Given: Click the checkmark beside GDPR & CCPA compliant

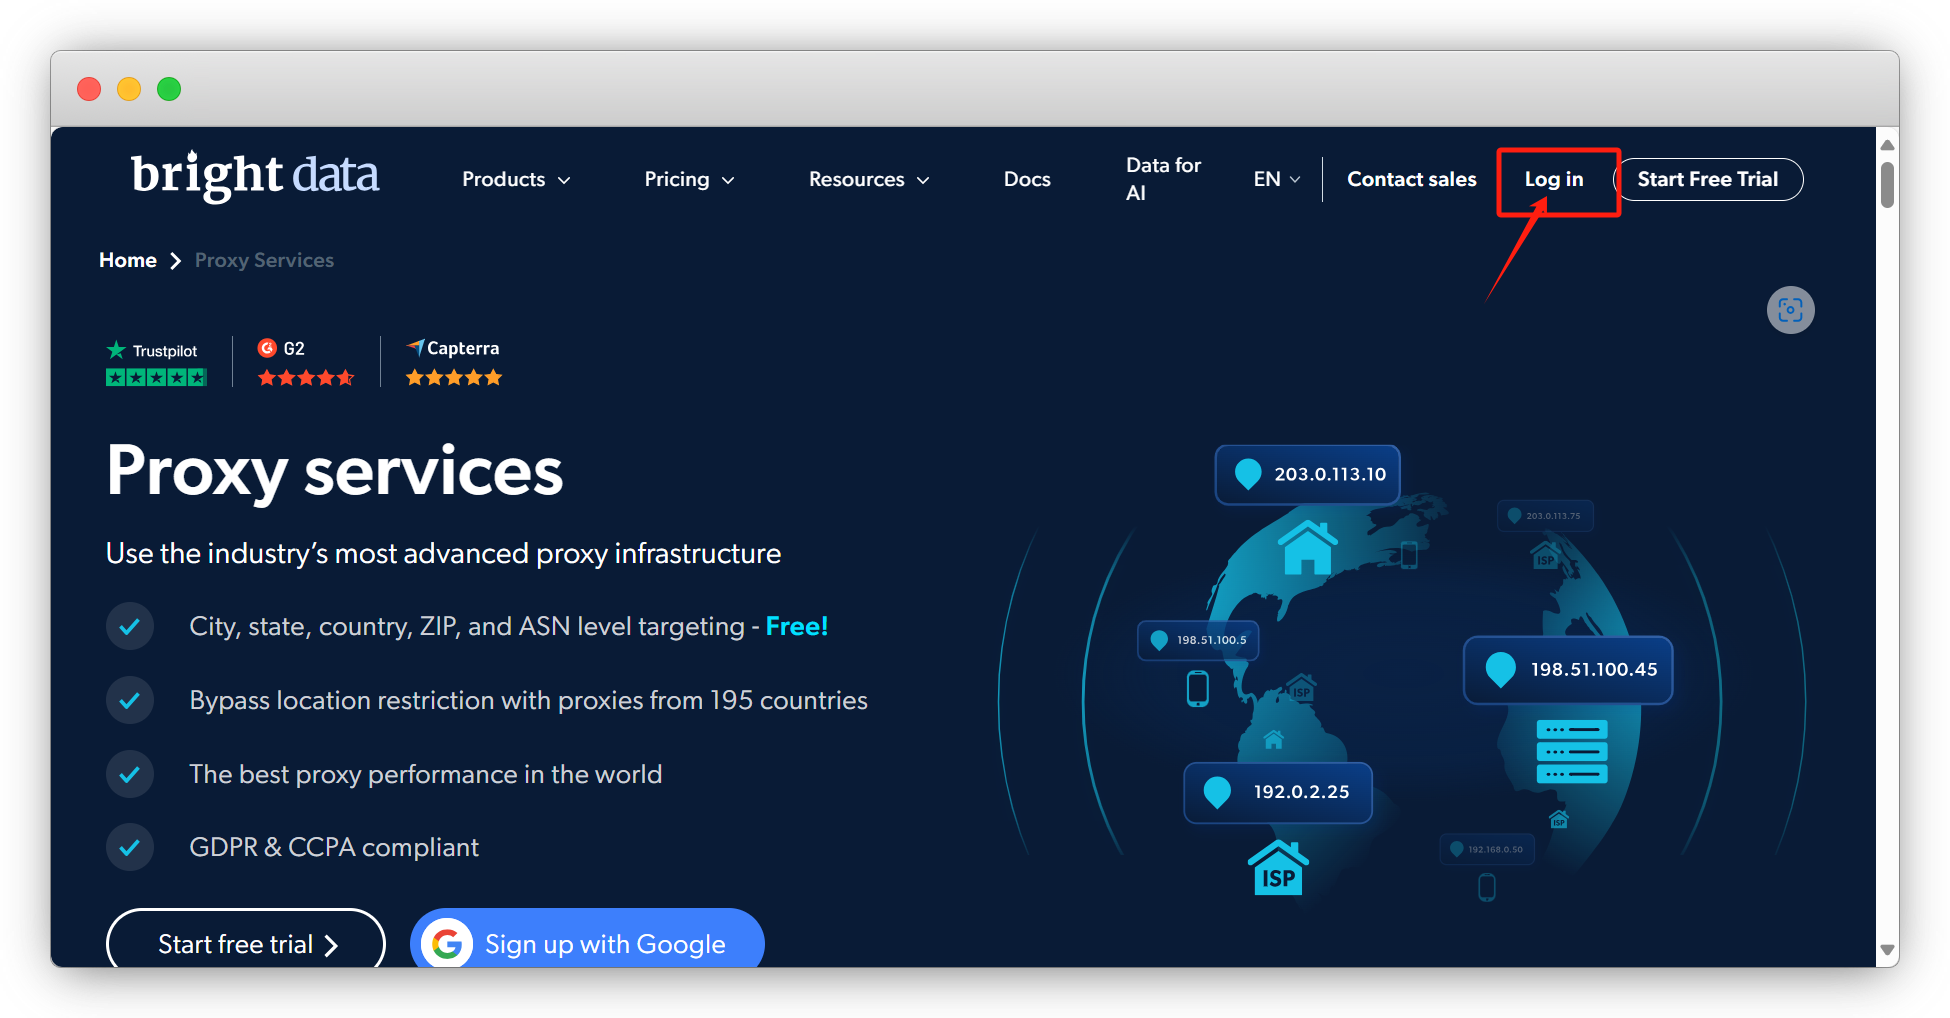Looking at the screenshot, I should pyautogui.click(x=130, y=847).
